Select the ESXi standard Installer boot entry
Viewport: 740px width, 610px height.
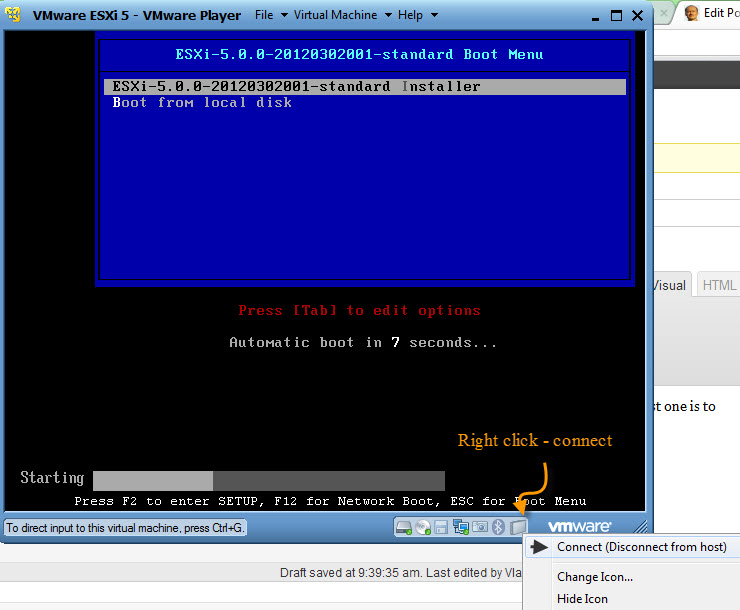point(365,86)
